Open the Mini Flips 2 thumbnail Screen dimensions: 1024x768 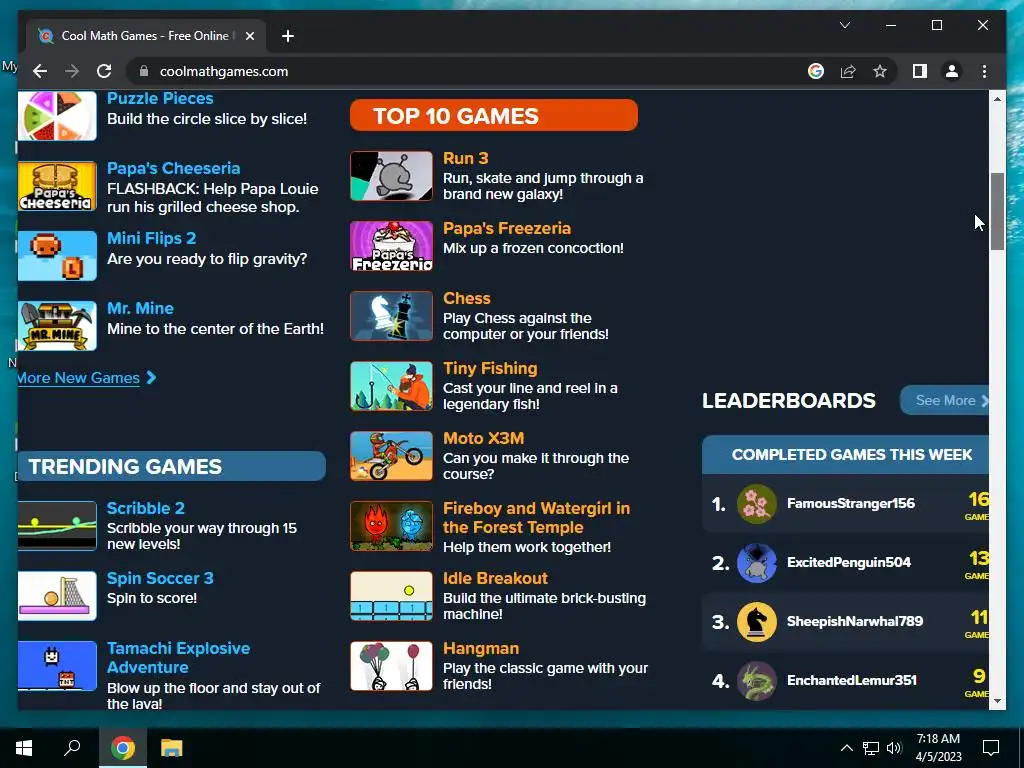click(57, 256)
